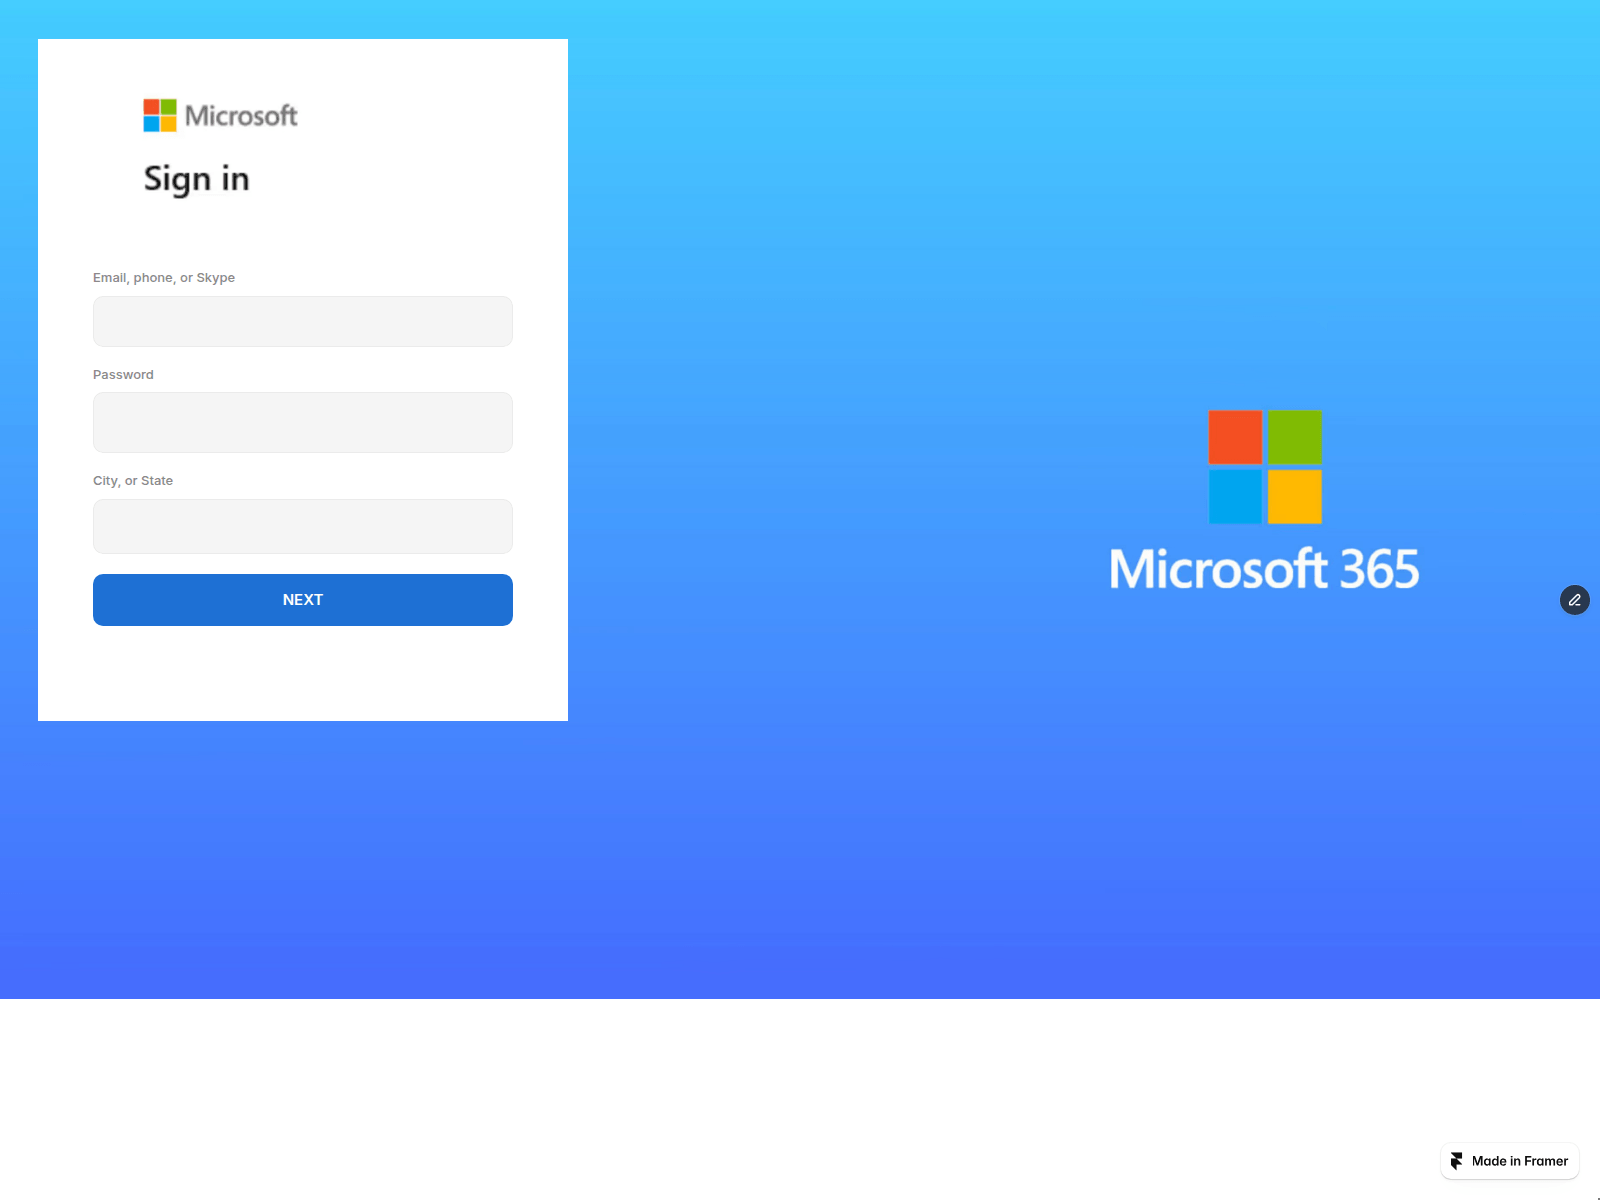Focus the Password input field
Viewport: 1600px width, 1200px height.
(x=302, y=422)
